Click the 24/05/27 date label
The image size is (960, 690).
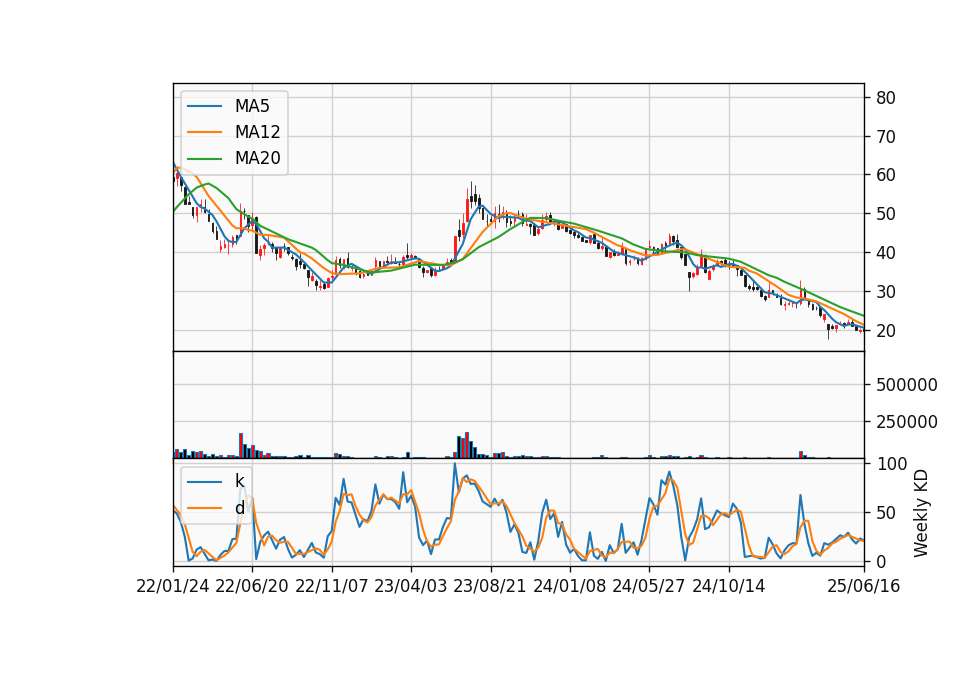point(649,586)
